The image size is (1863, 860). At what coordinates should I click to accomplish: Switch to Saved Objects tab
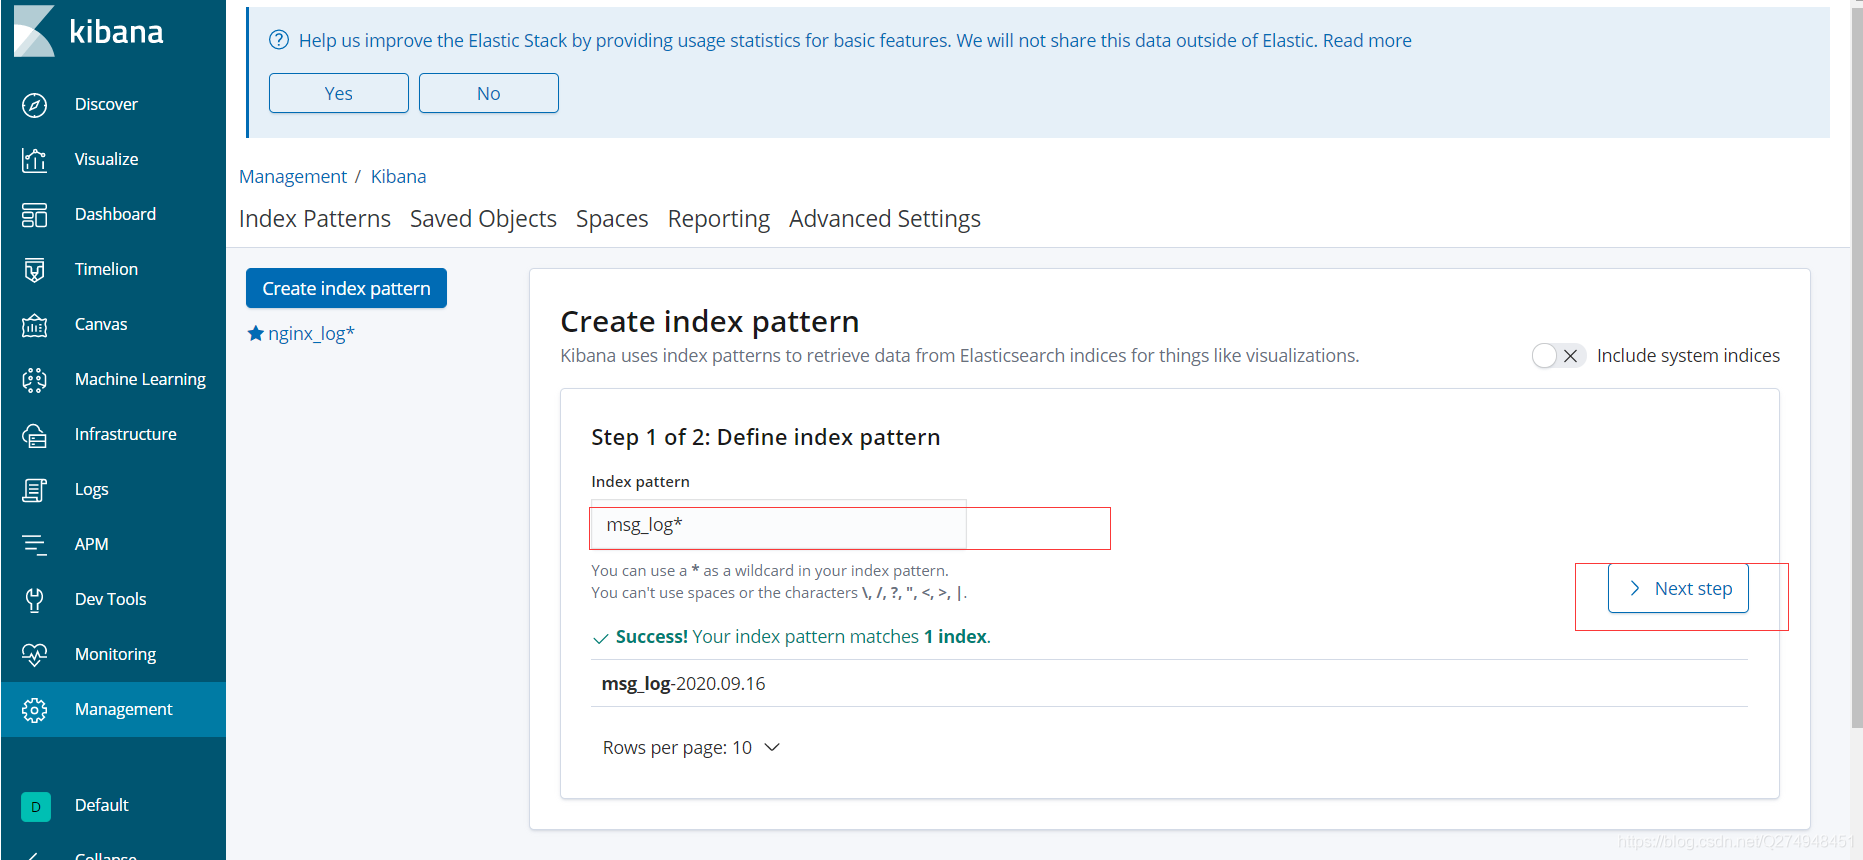pos(483,219)
